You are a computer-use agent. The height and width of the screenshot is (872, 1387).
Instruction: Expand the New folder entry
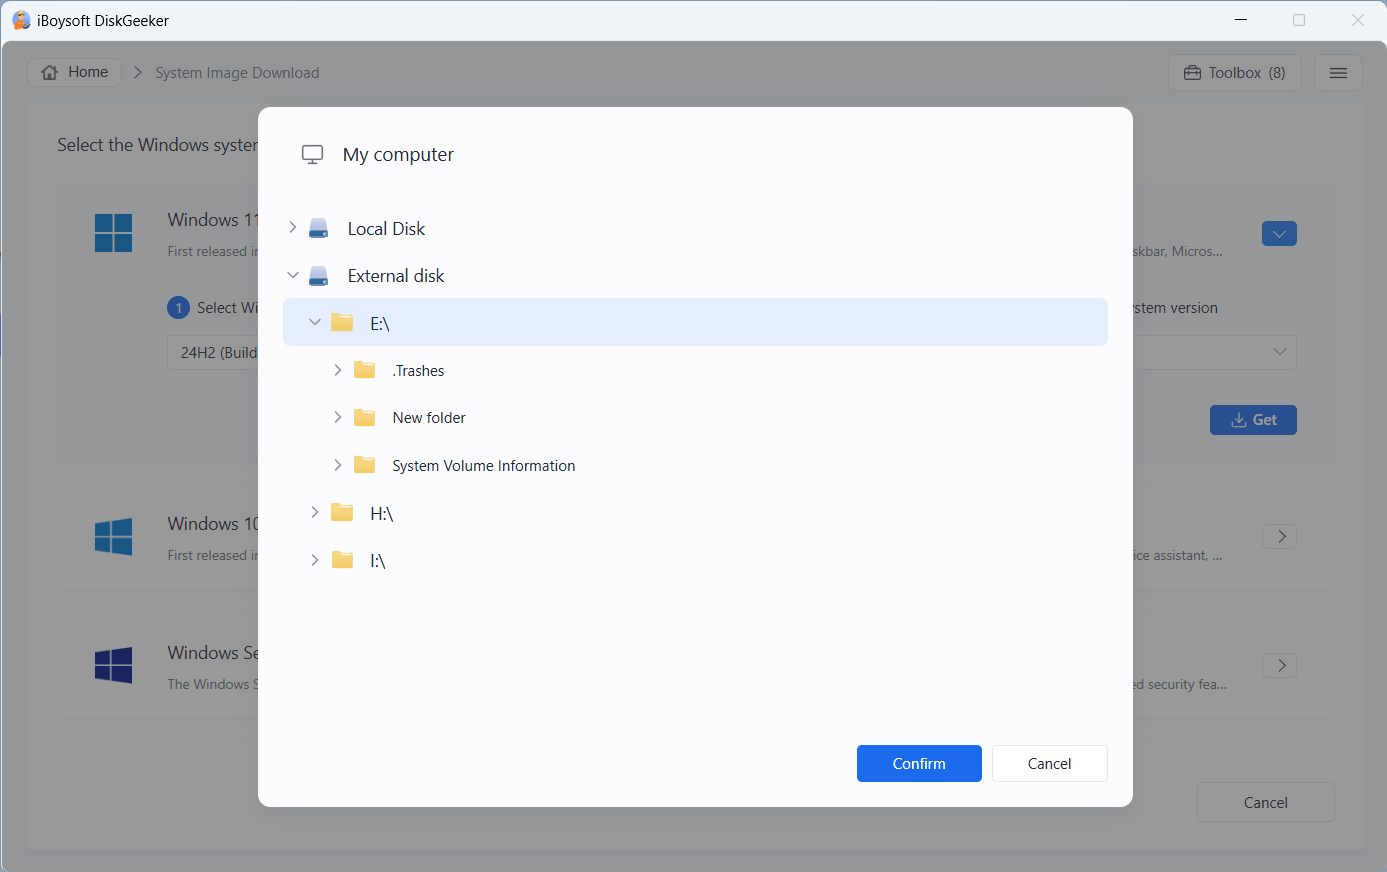click(x=337, y=417)
